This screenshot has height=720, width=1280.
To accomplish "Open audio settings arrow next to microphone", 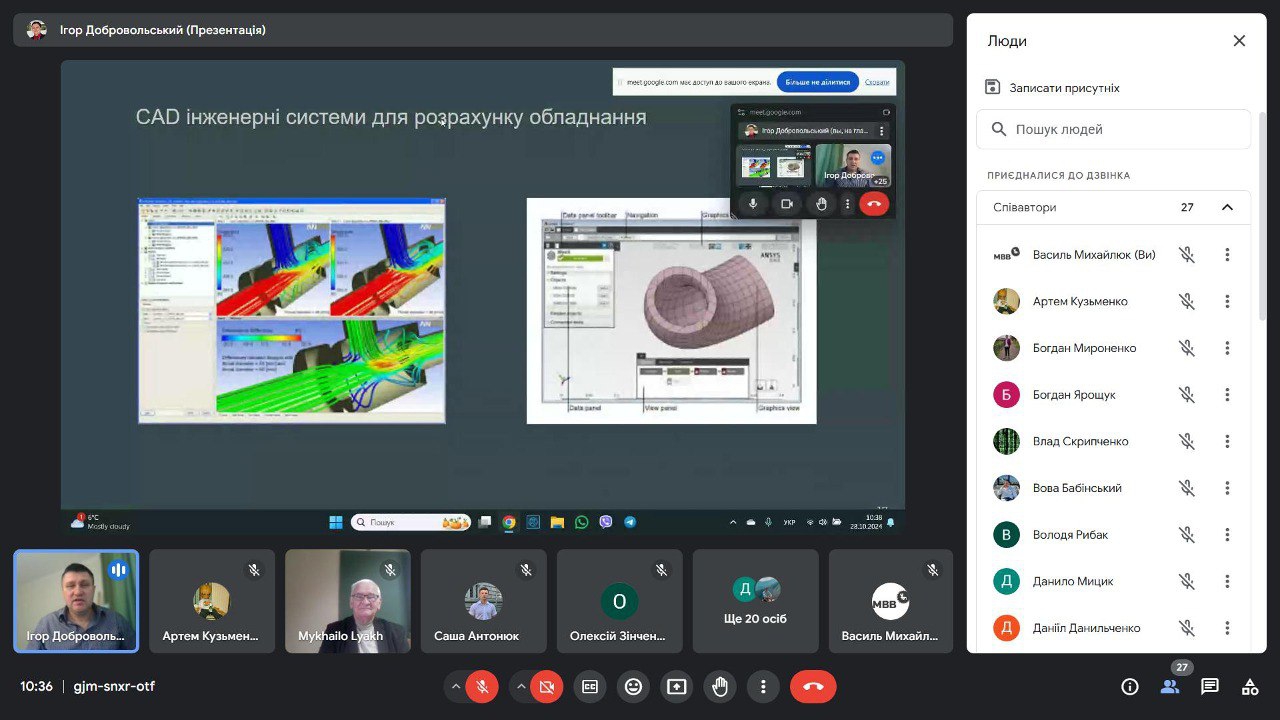I will pyautogui.click(x=456, y=687).
